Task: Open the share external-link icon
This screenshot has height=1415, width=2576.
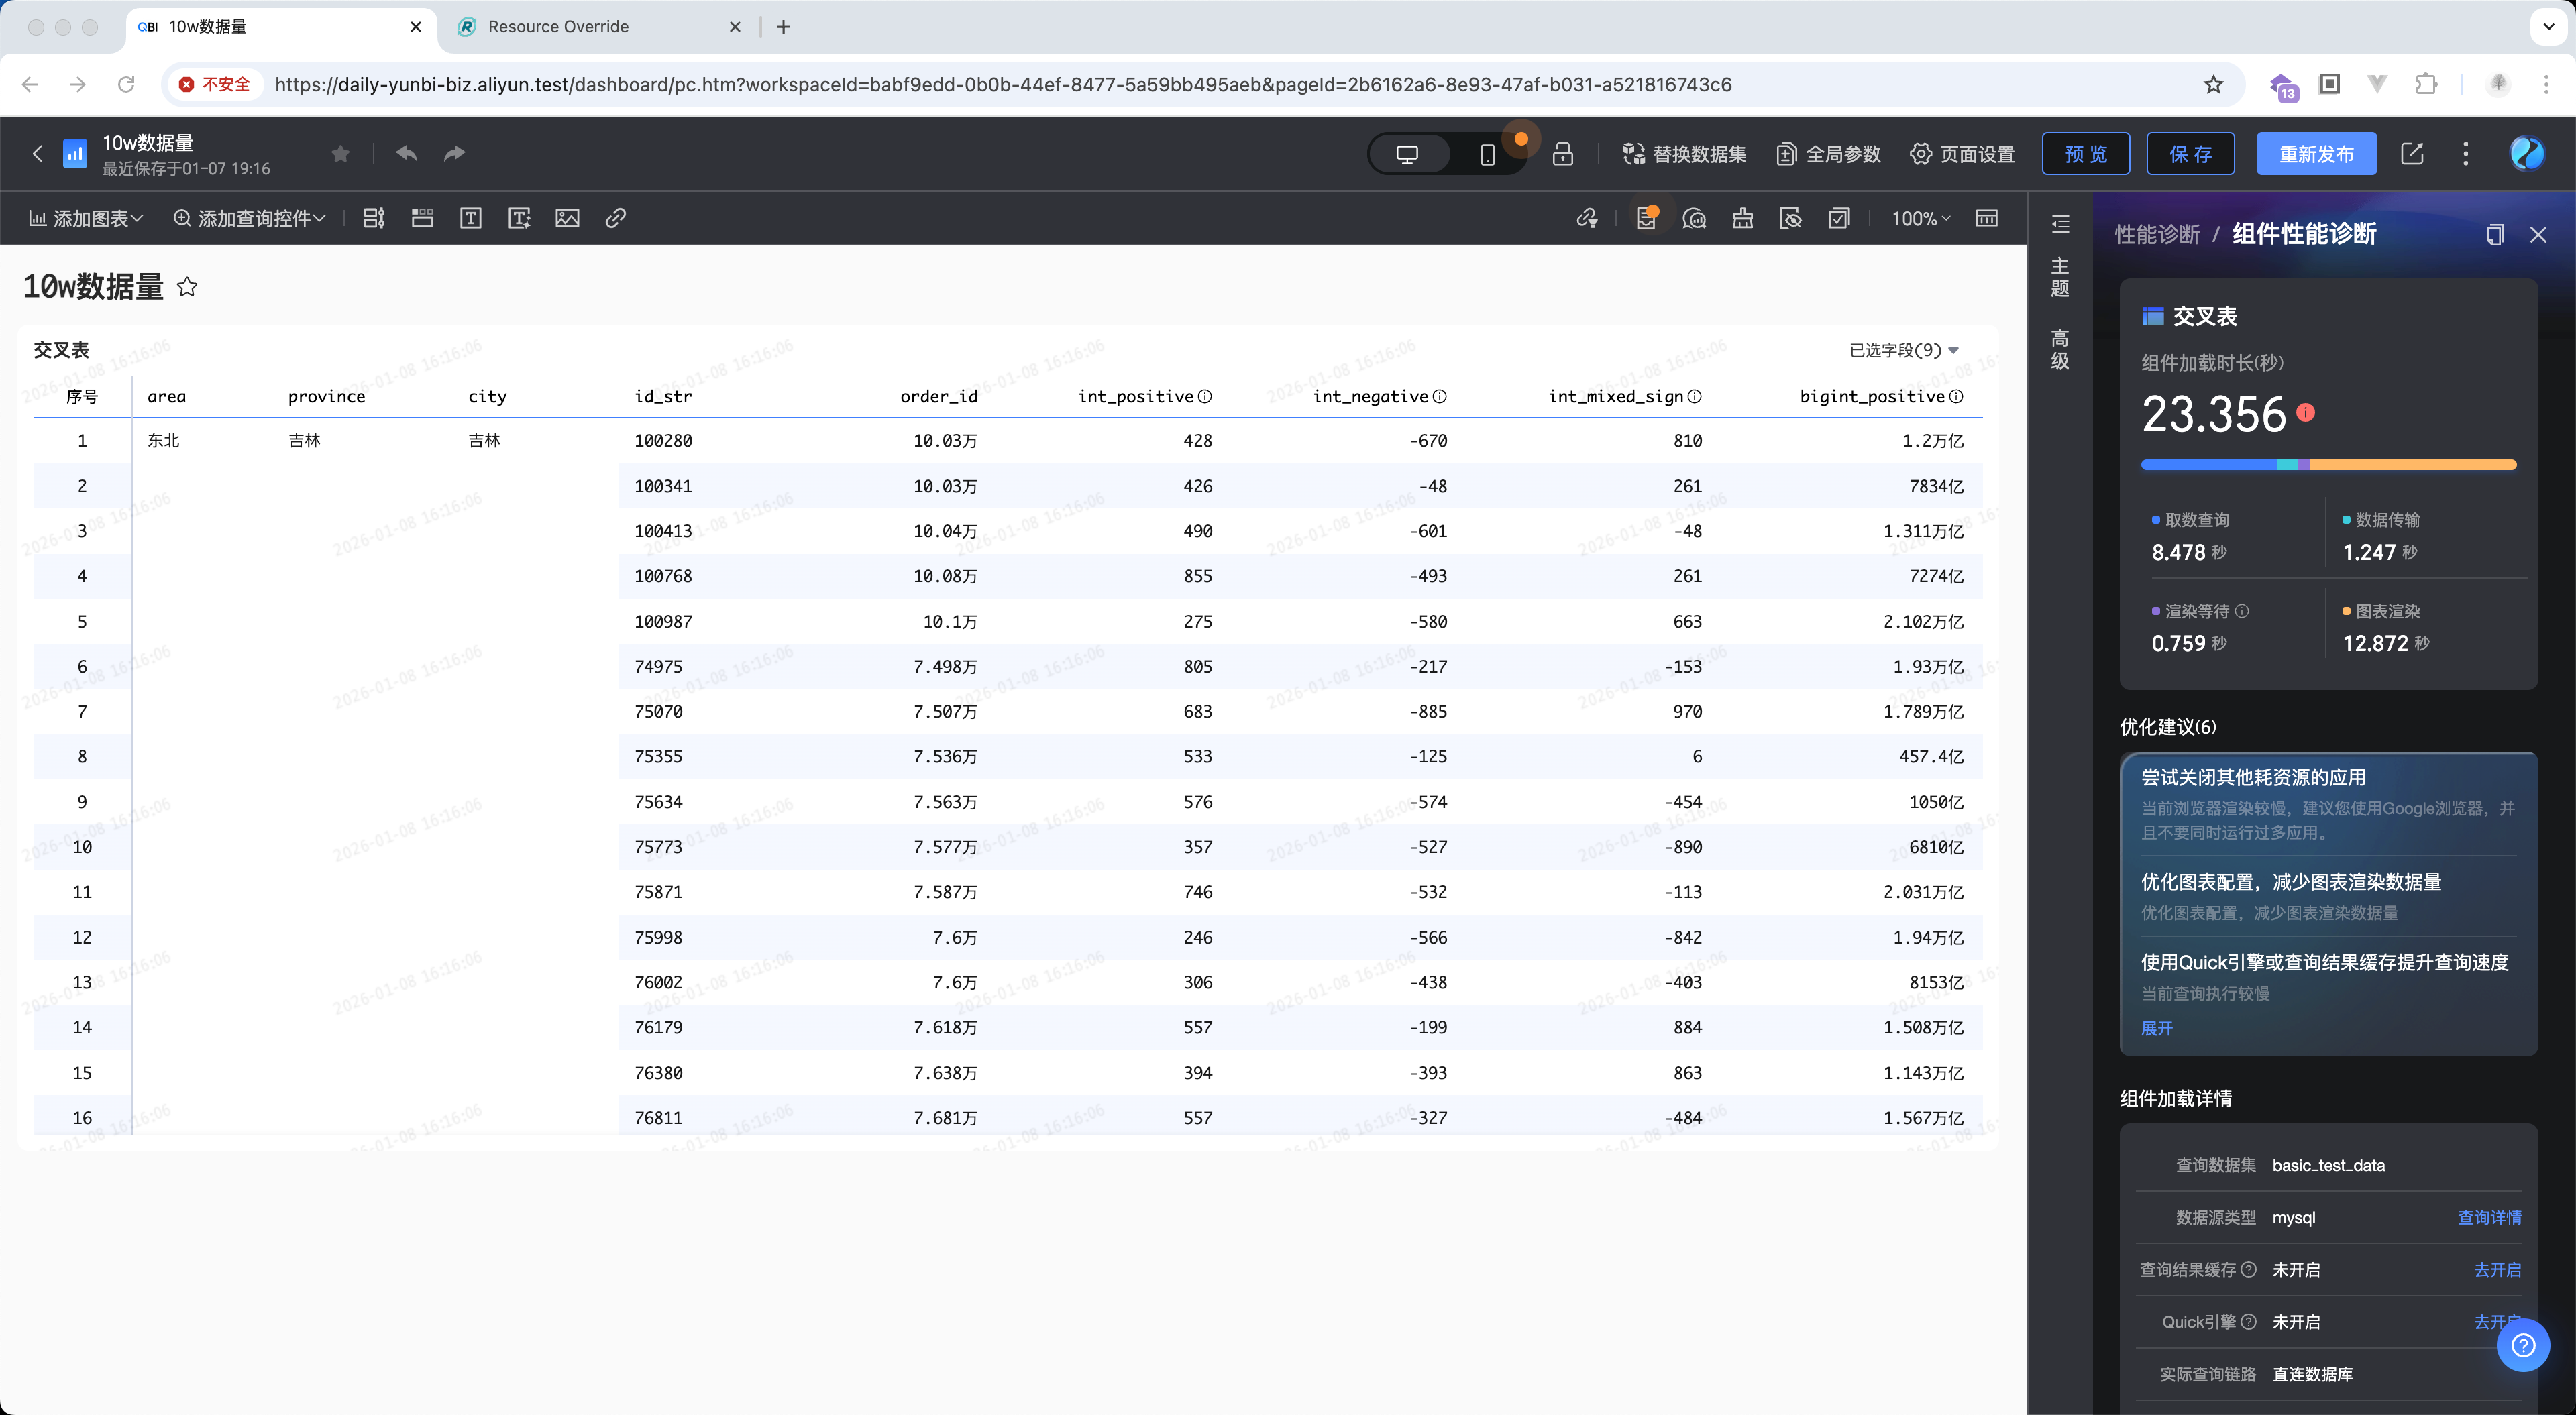Action: (2411, 154)
